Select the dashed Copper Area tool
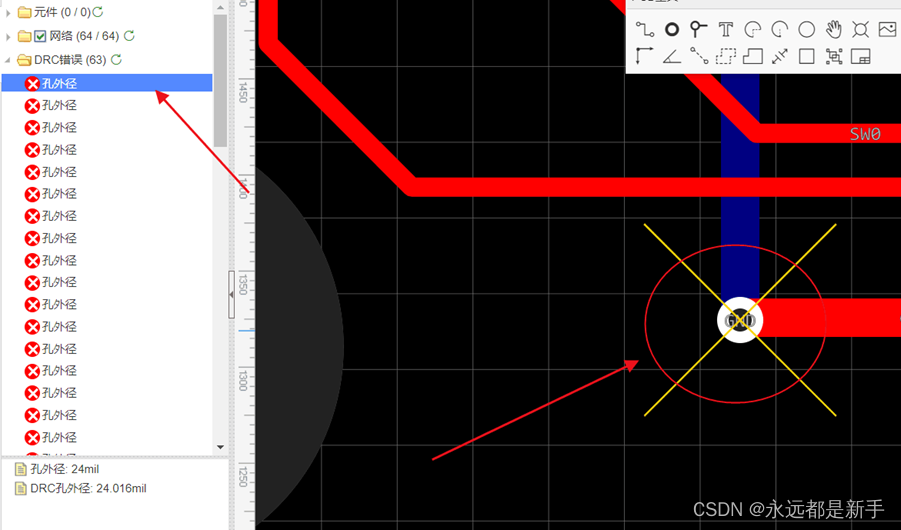The width and height of the screenshot is (901, 530). (726, 56)
